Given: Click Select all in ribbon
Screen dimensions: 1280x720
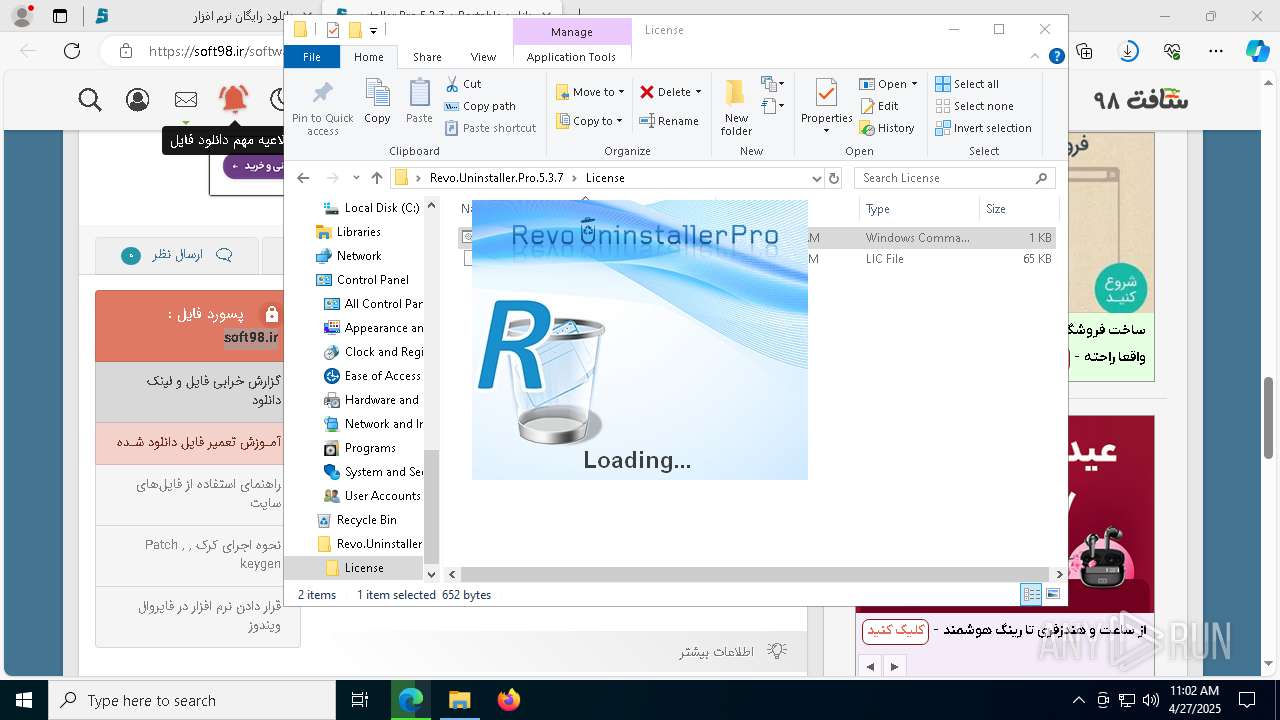Looking at the screenshot, I should (x=967, y=84).
